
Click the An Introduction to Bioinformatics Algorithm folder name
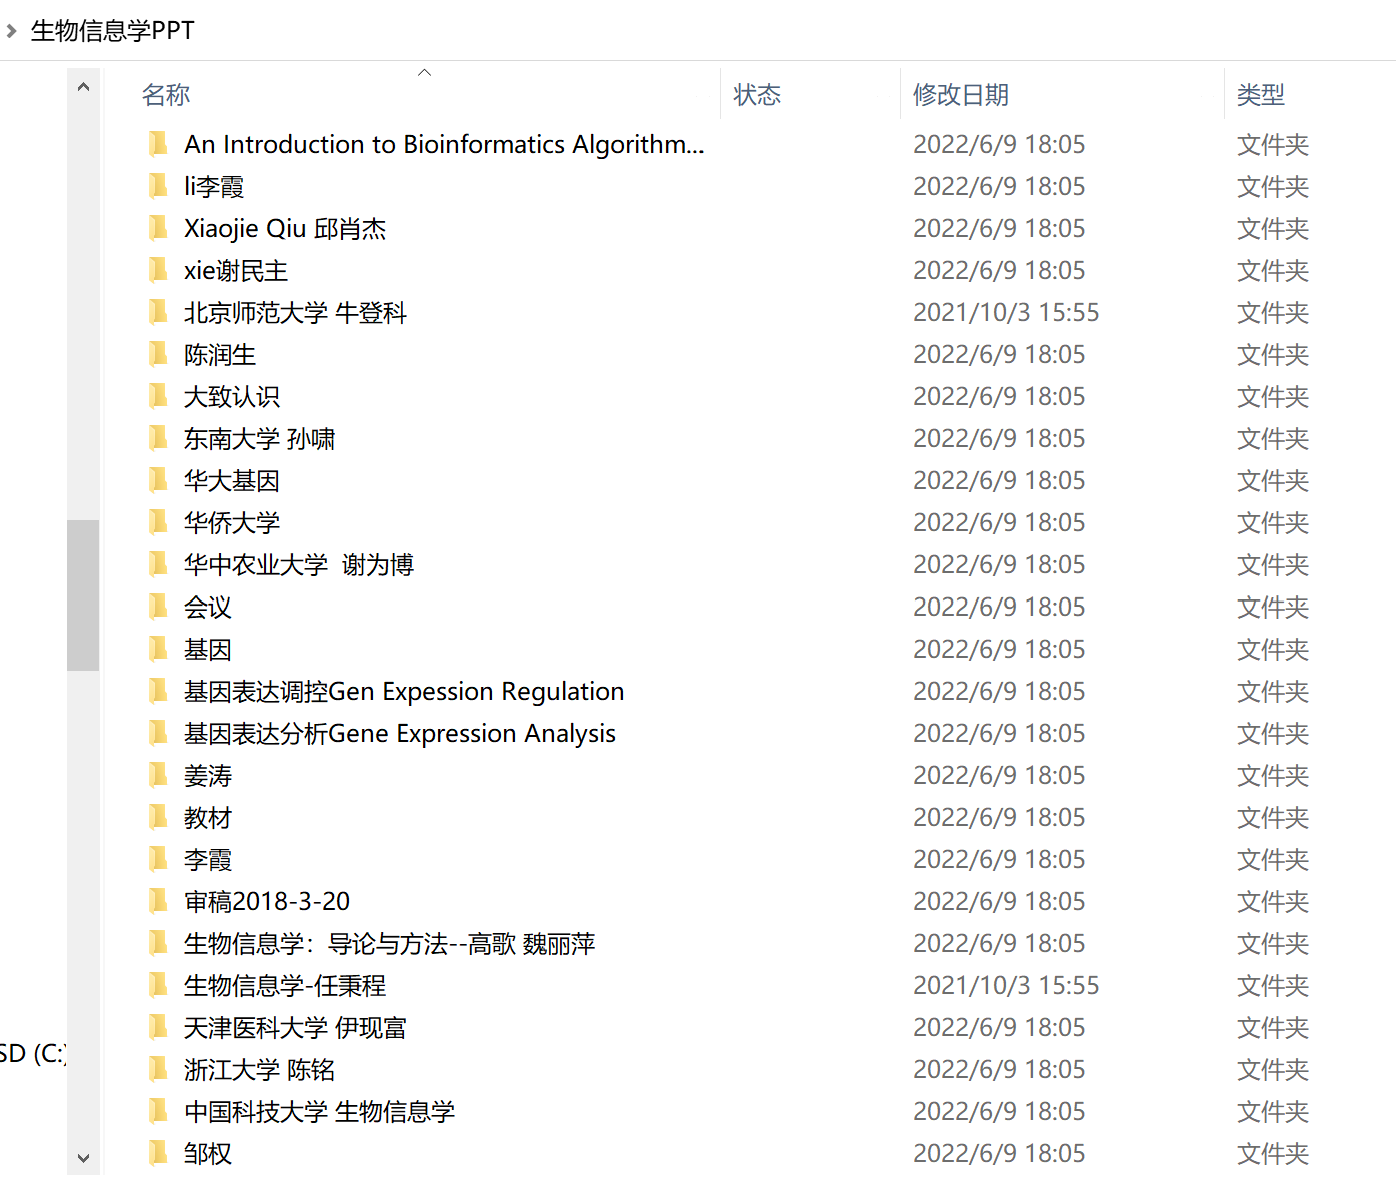pos(444,144)
